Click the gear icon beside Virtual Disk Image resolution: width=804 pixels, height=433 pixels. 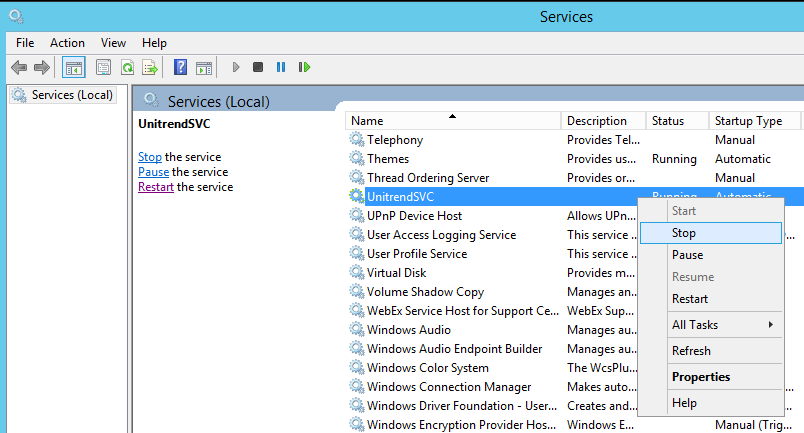(x=357, y=272)
